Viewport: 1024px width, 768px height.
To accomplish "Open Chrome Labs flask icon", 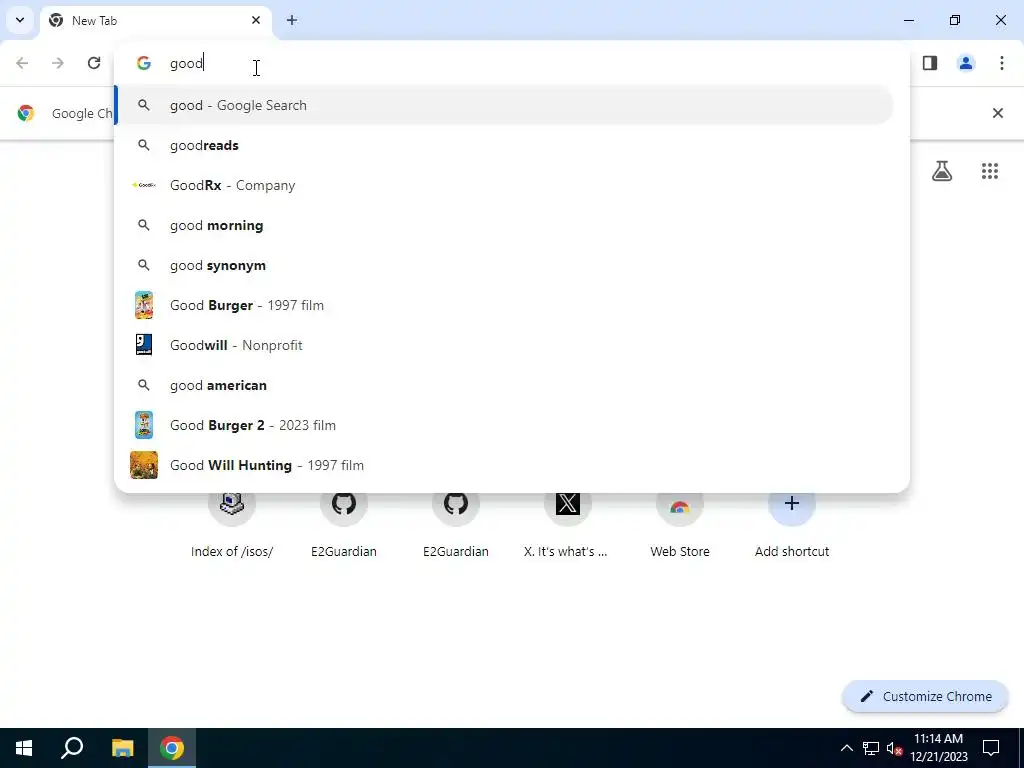I will point(942,171).
